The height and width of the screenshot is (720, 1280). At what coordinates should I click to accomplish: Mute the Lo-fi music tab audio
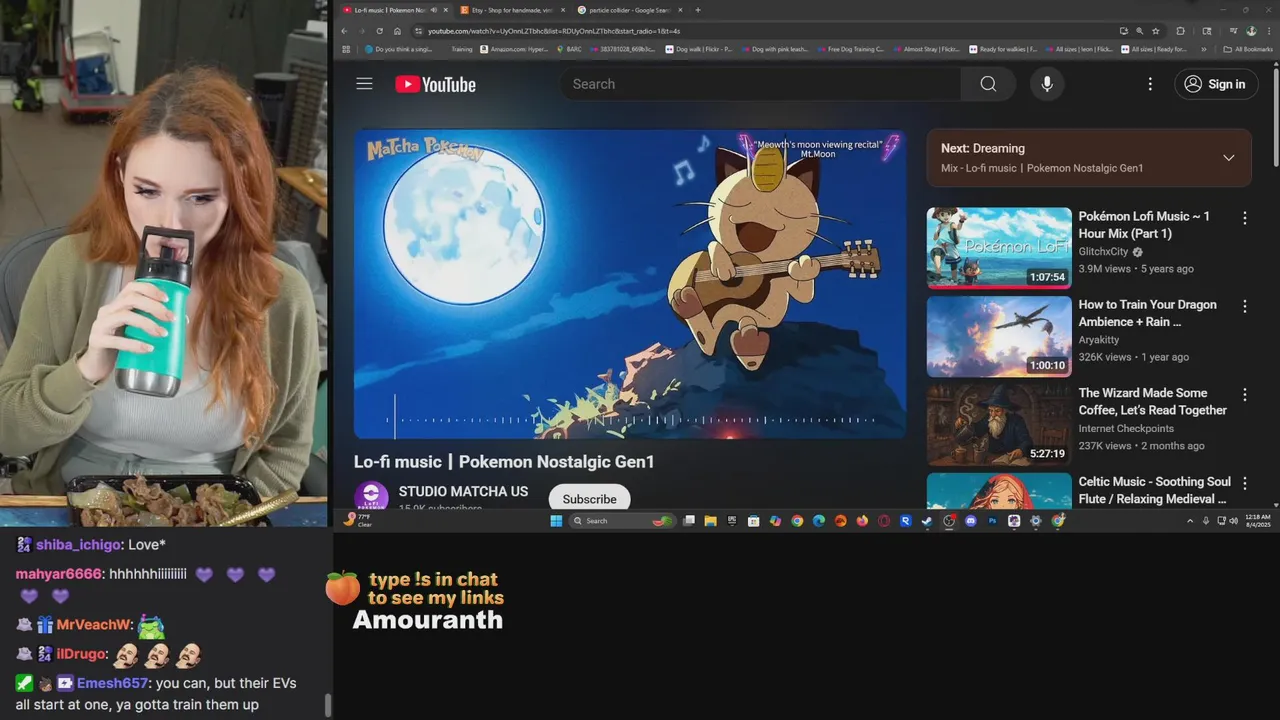coord(433,10)
